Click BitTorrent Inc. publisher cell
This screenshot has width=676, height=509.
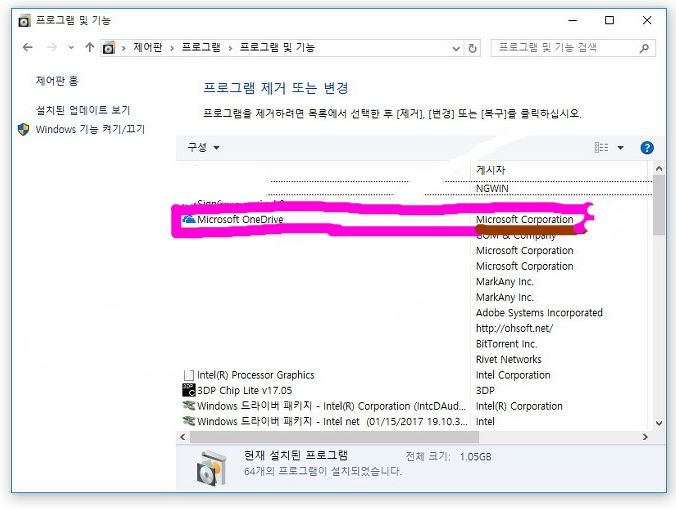click(506, 344)
